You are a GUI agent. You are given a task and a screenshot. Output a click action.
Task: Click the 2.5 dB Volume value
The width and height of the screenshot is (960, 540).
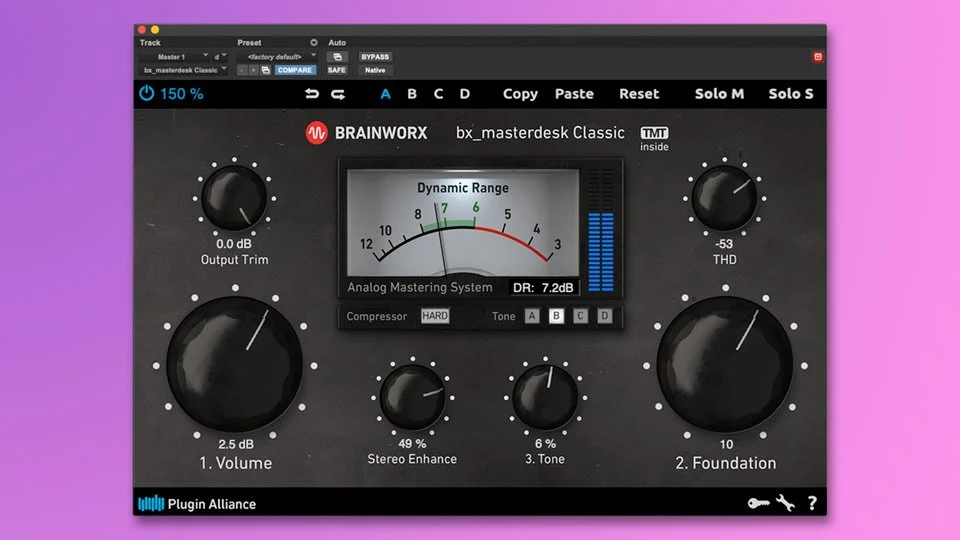236,444
